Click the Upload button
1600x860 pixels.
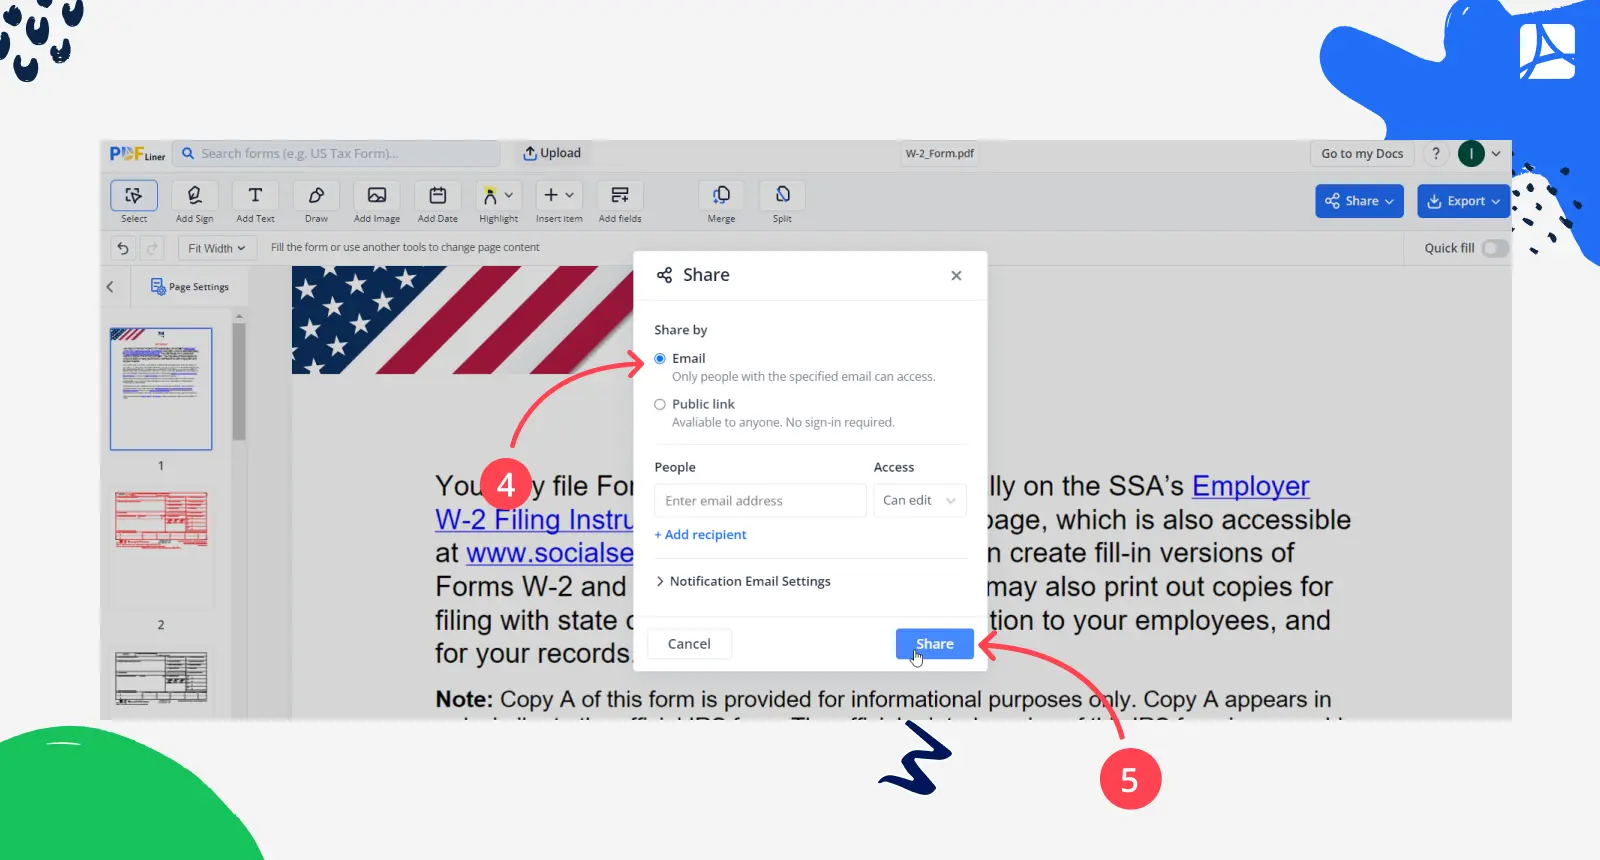(x=552, y=153)
